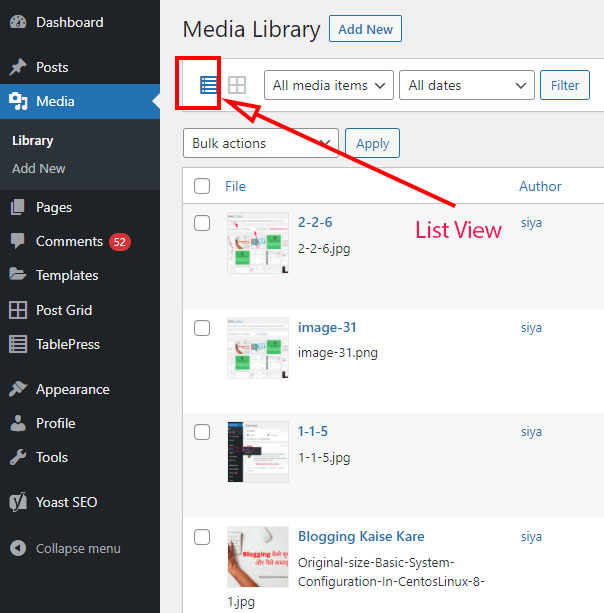Click the image-31 thumbnail
This screenshot has width=604, height=613.
(258, 348)
